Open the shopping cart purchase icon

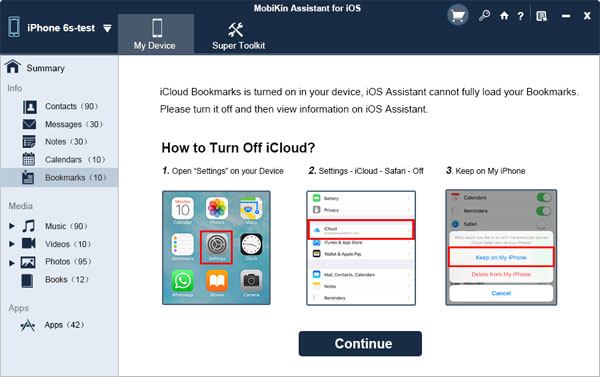pyautogui.click(x=458, y=15)
